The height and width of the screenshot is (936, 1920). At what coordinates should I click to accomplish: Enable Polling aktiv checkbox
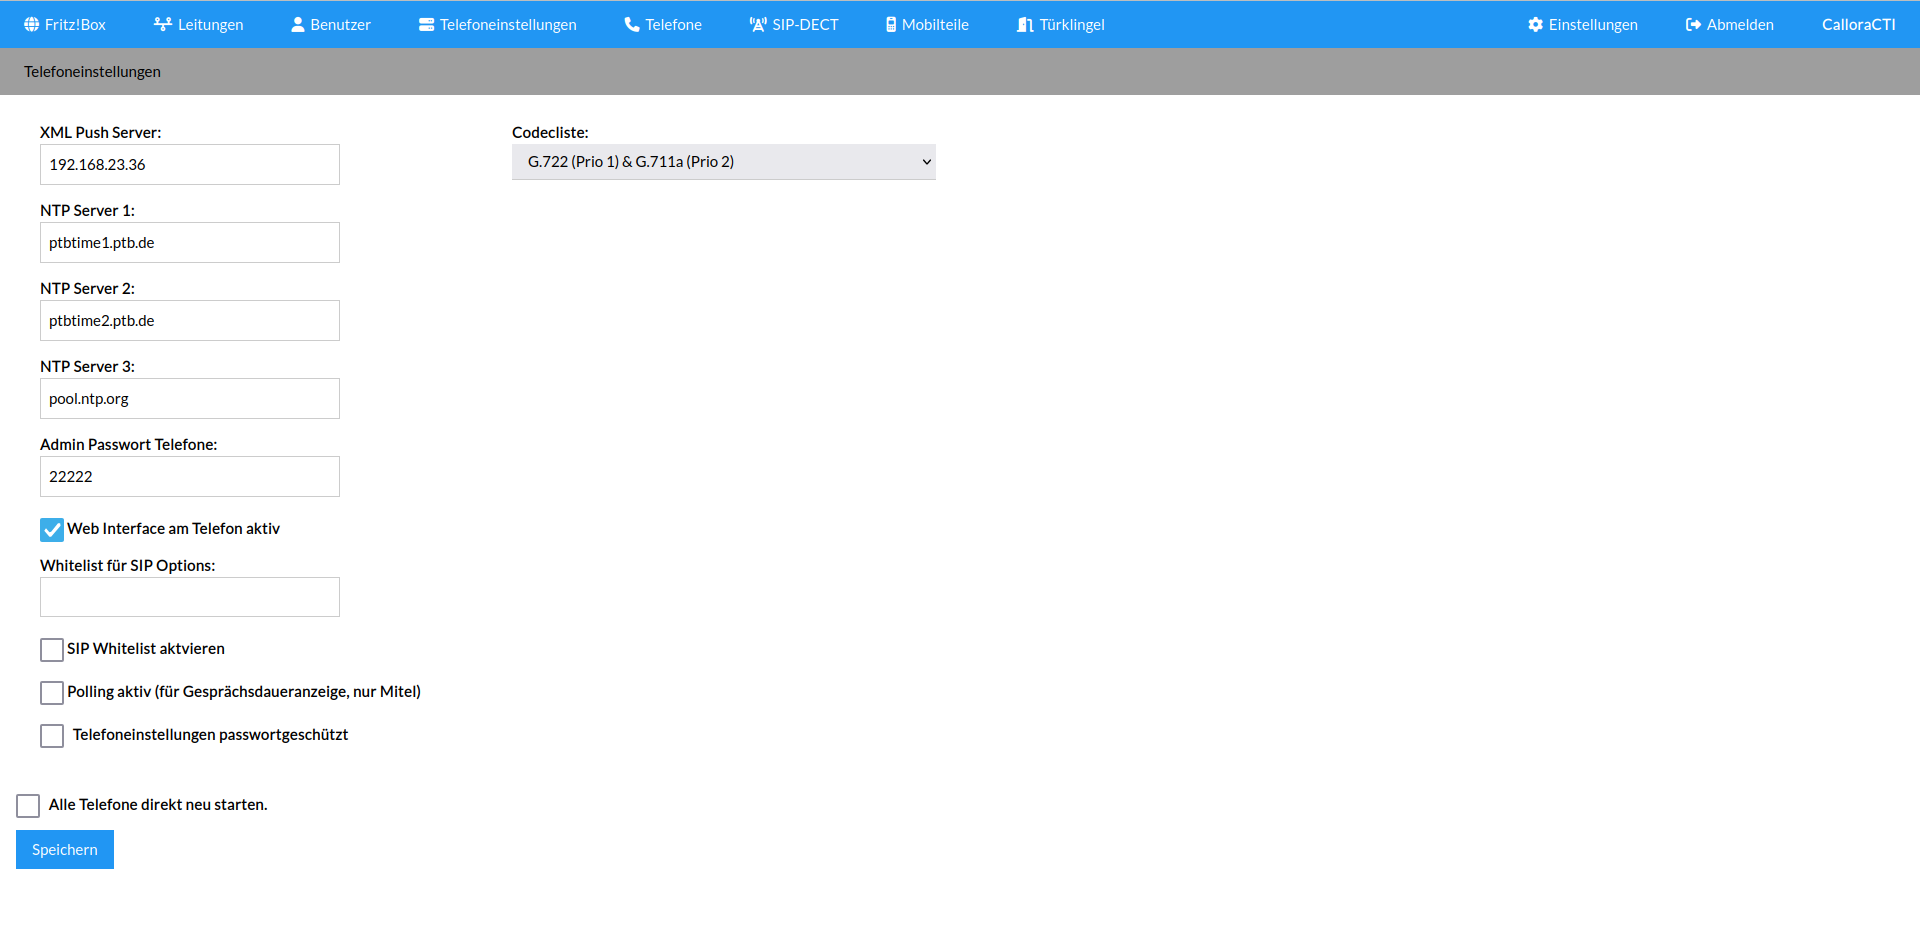coord(52,693)
